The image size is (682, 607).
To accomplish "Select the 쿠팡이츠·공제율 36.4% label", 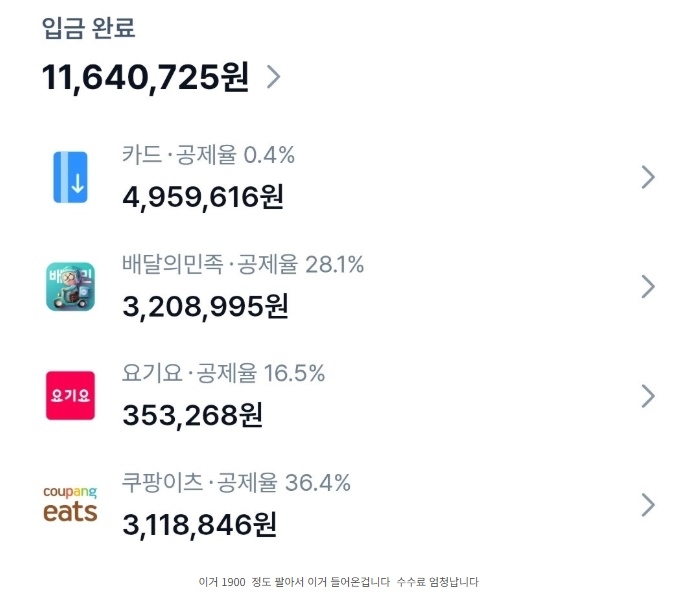I will [236, 483].
